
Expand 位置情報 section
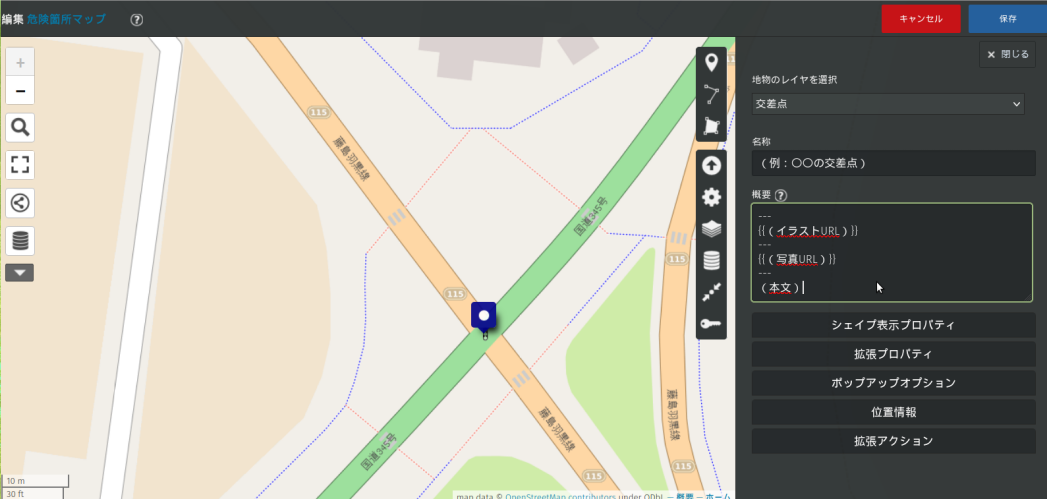(x=893, y=412)
